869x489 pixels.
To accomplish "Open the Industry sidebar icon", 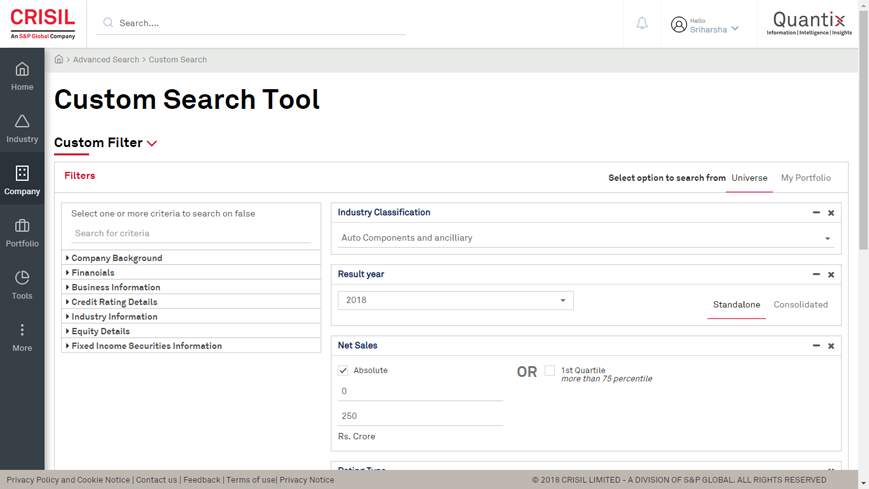I will [22, 122].
